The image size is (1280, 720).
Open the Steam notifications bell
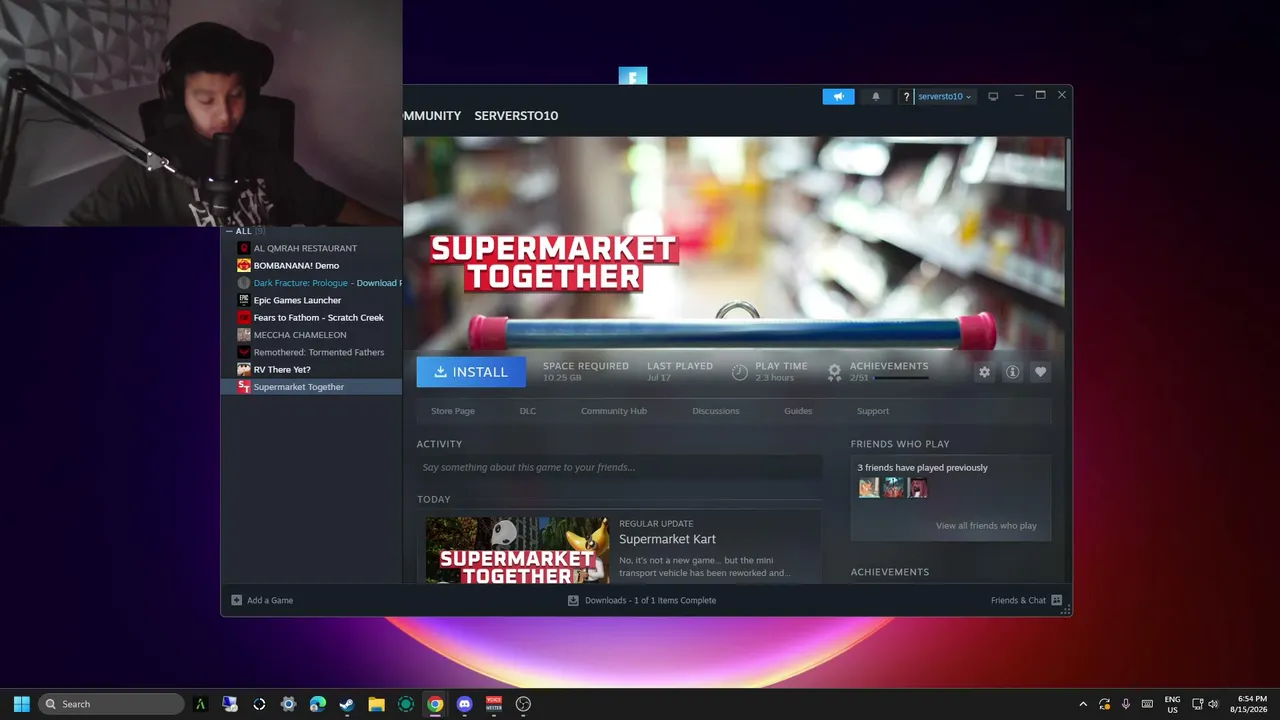(x=876, y=96)
